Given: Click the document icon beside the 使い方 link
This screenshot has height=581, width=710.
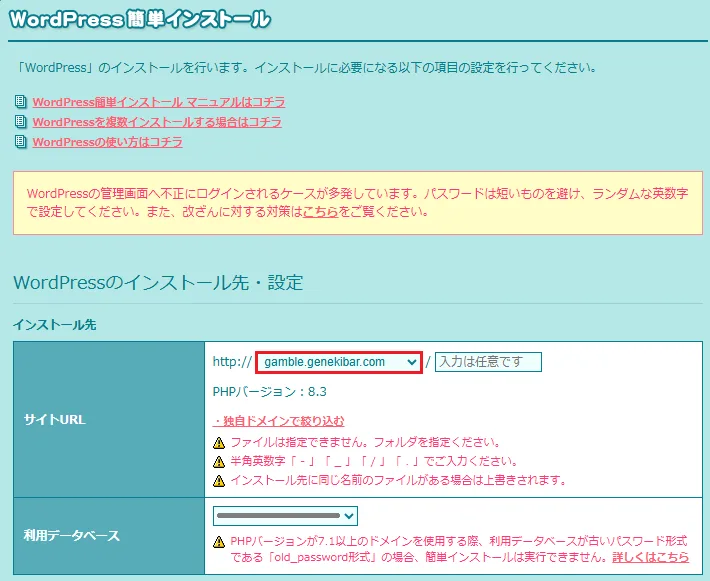Looking at the screenshot, I should (20, 141).
